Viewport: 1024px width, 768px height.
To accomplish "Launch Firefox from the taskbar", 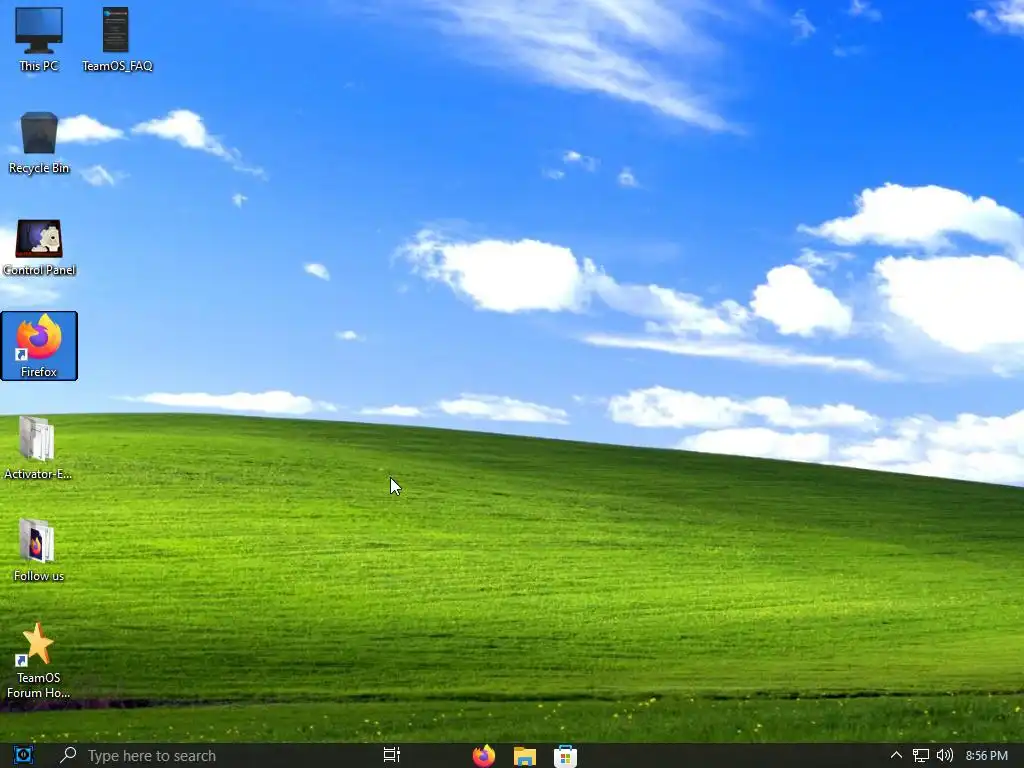I will pos(484,756).
